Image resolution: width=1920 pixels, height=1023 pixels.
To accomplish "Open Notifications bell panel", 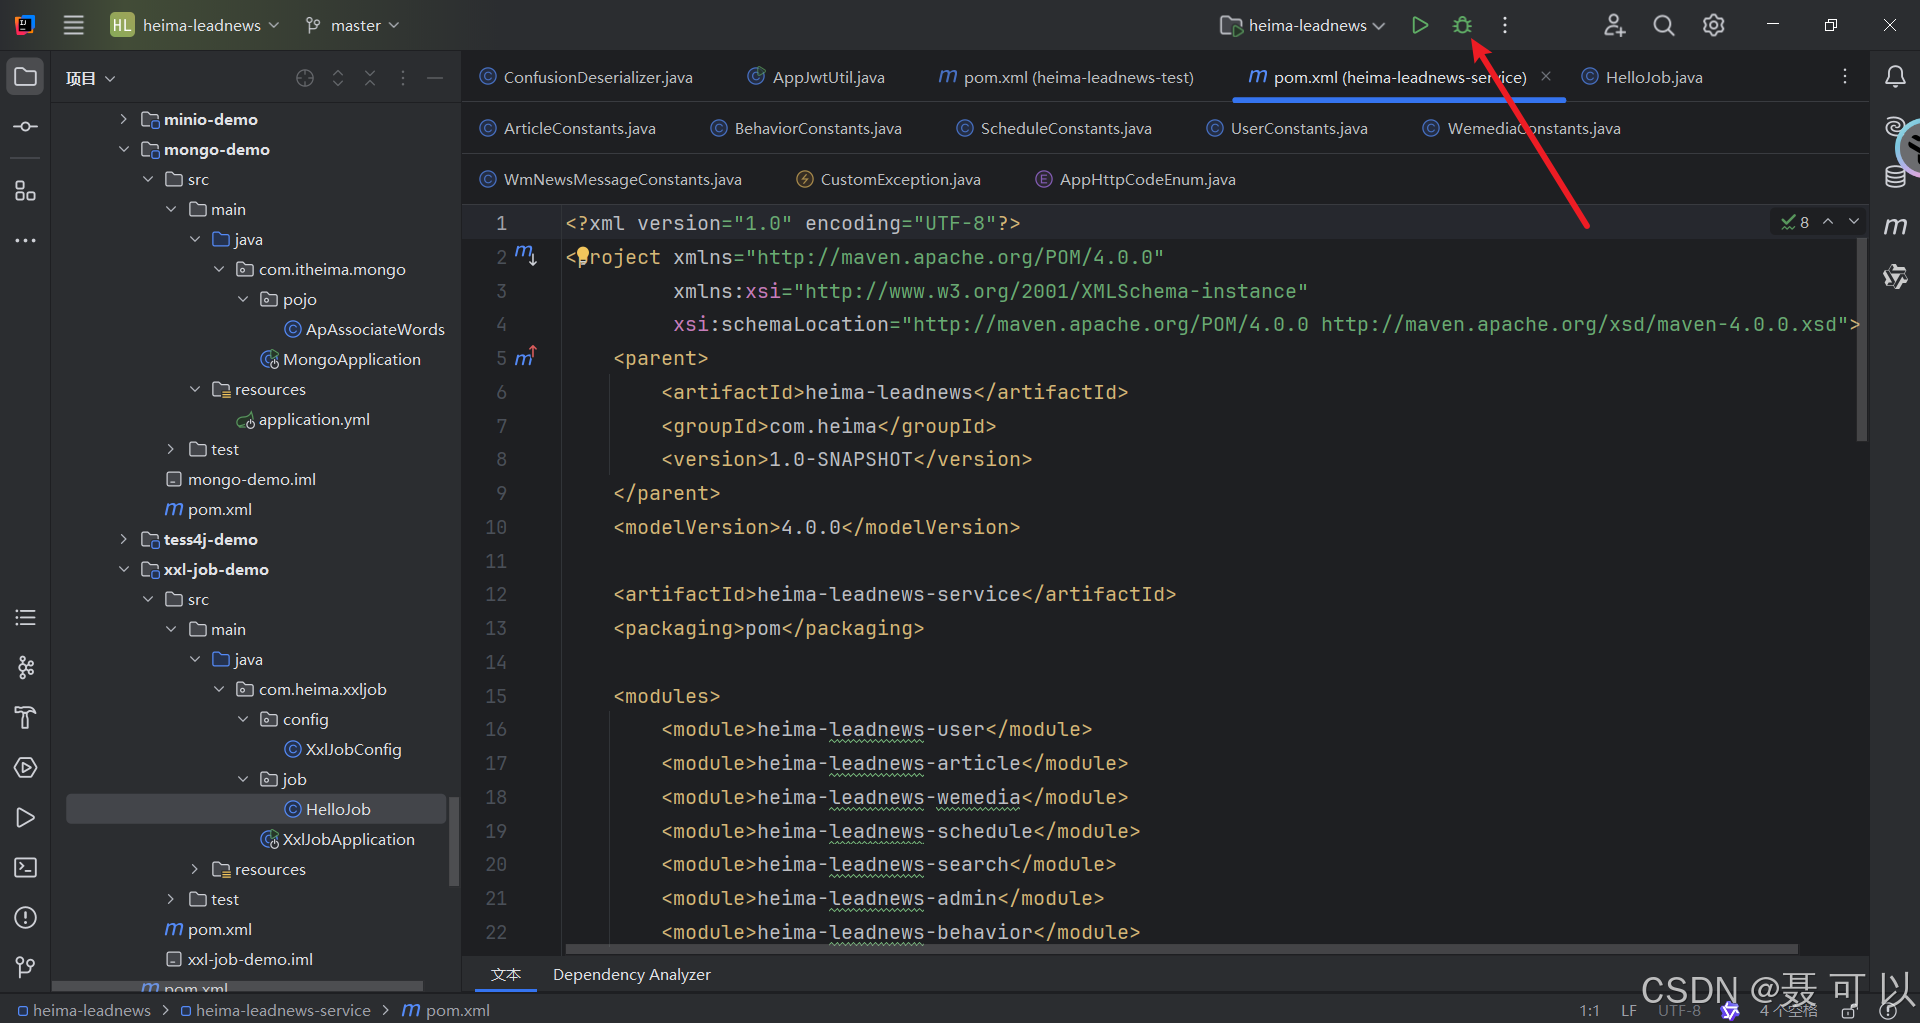I will (x=1895, y=77).
